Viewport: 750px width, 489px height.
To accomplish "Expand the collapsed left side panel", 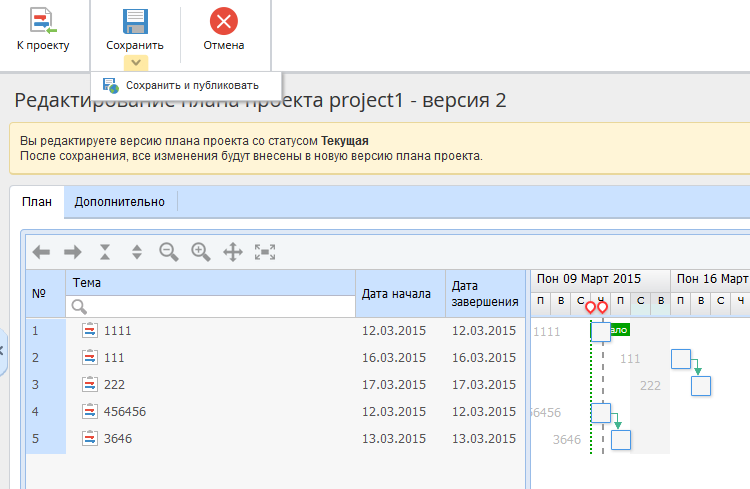I will tap(3, 350).
